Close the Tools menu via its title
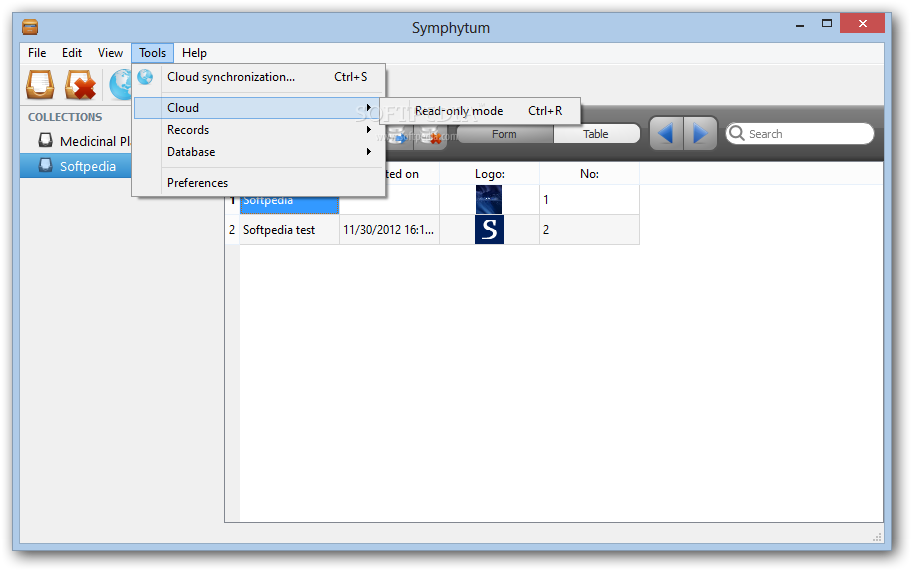 click(x=152, y=53)
